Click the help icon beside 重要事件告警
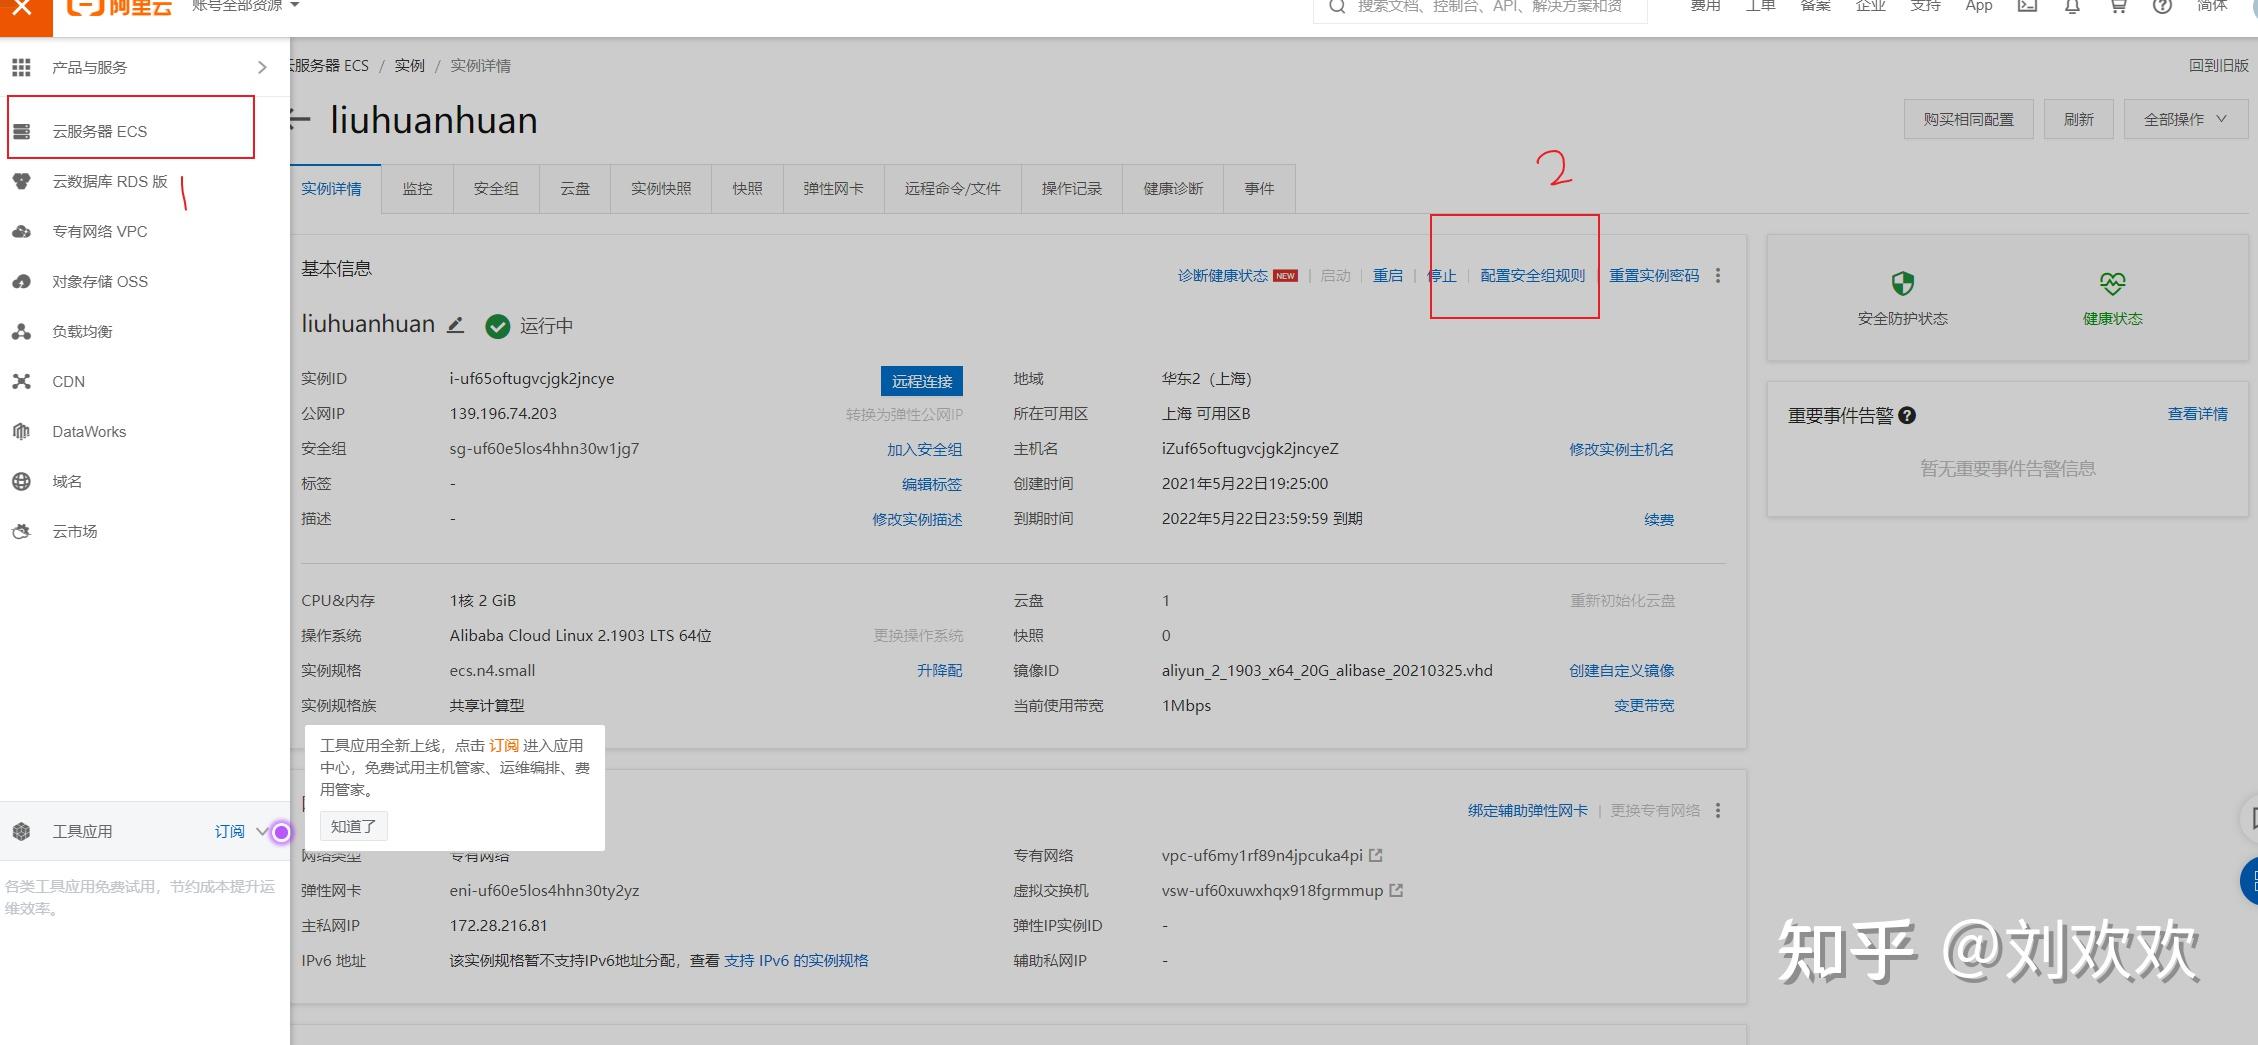Image resolution: width=2258 pixels, height=1045 pixels. [x=1907, y=415]
